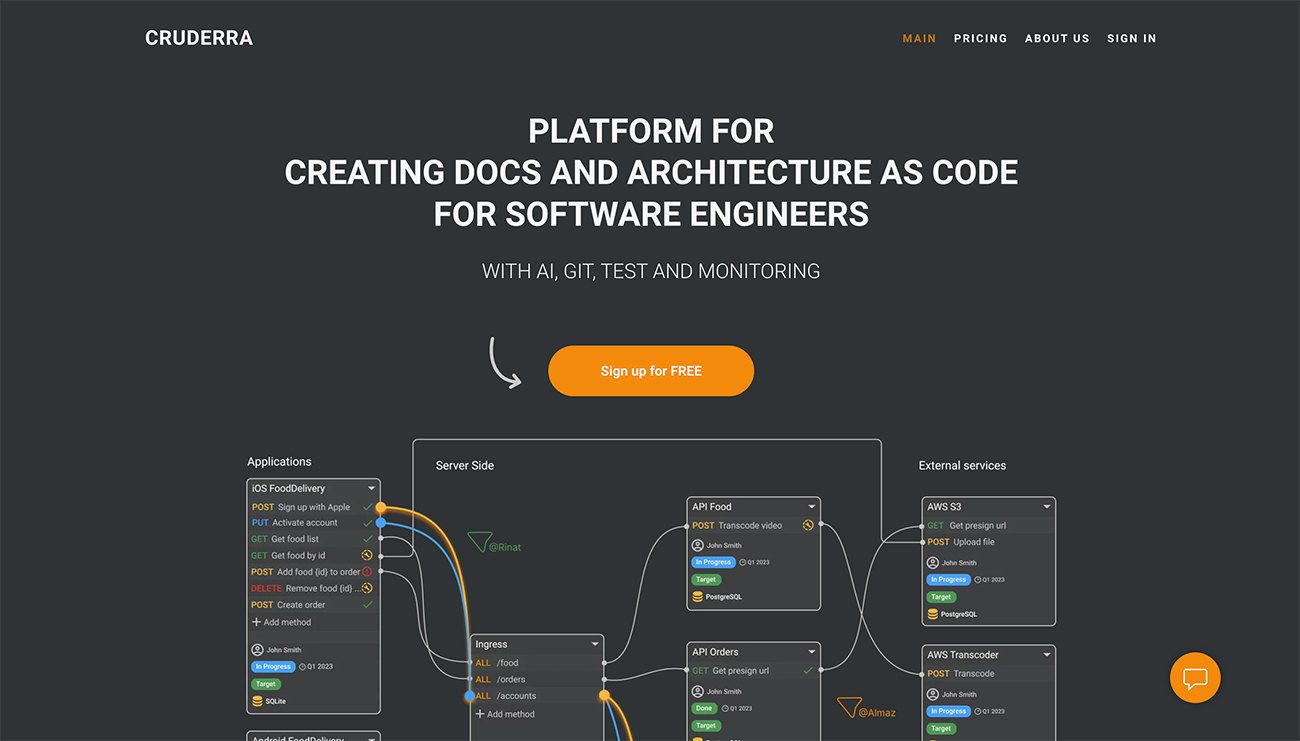Click the blue In Progress badge in API Food
Screen dimensions: 1300x741
coord(713,562)
